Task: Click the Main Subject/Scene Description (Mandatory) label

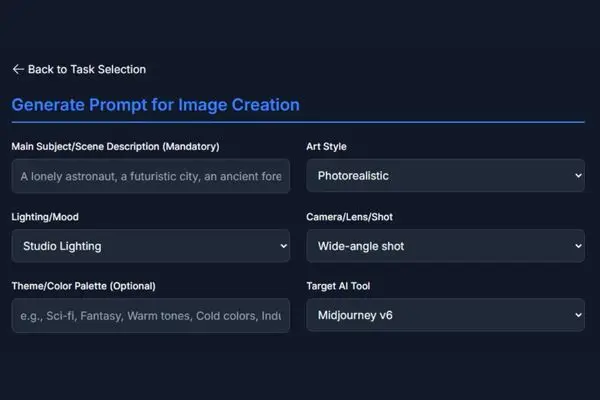Action: (x=116, y=147)
